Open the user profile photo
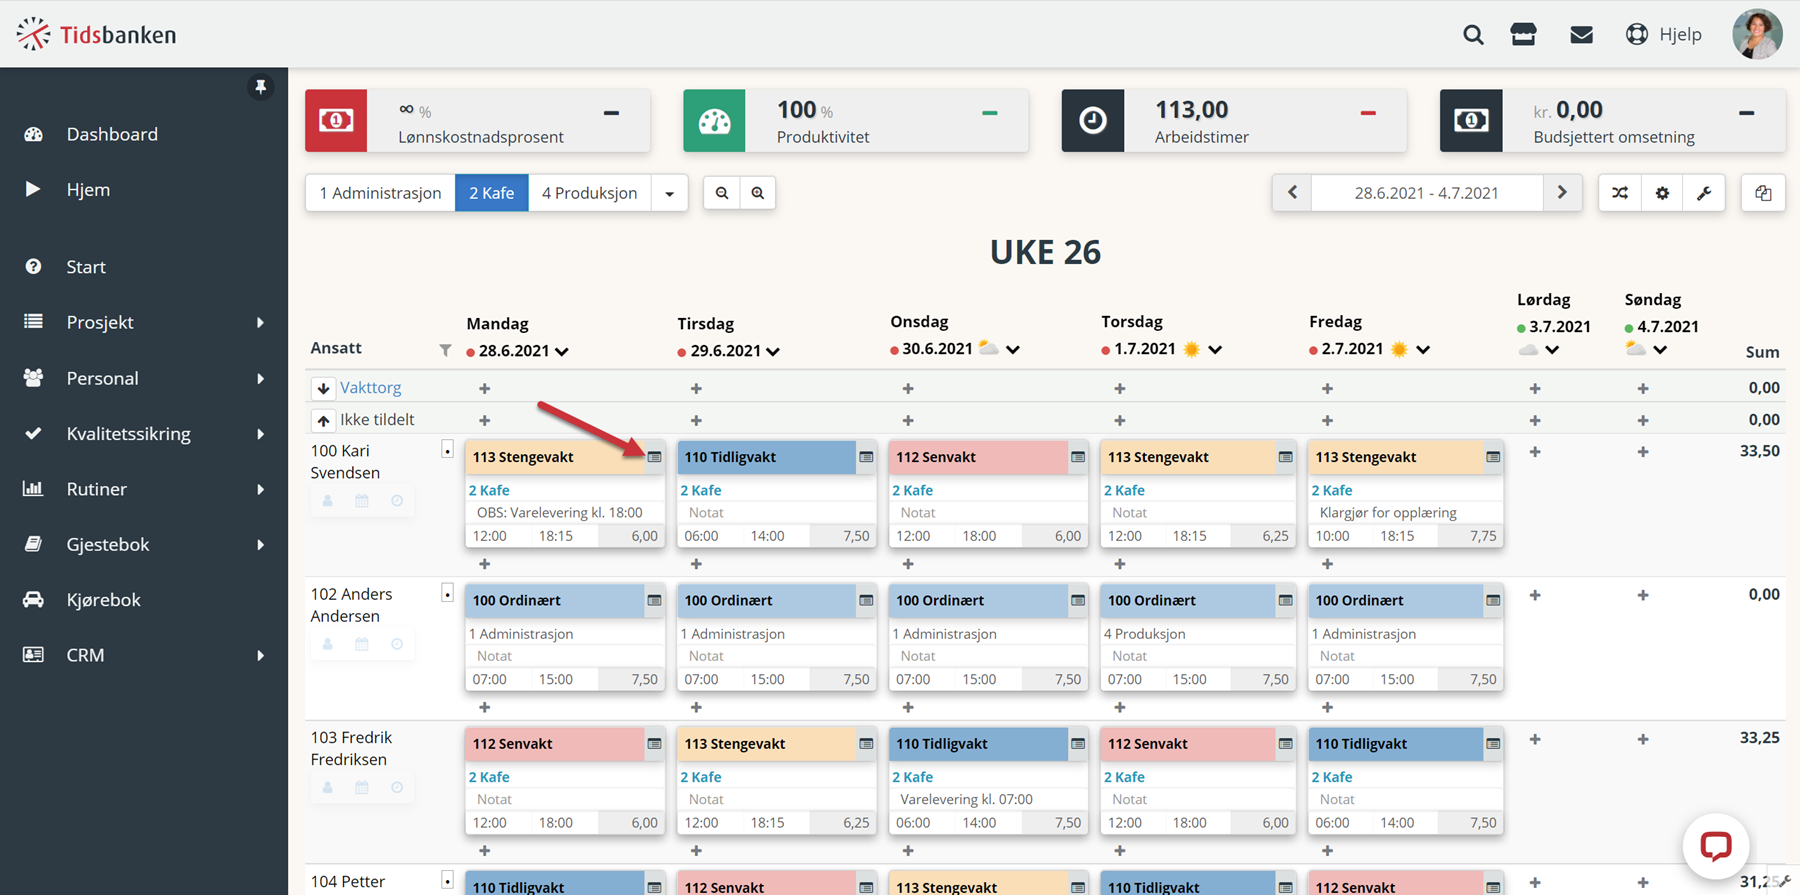This screenshot has width=1800, height=895. point(1757,35)
